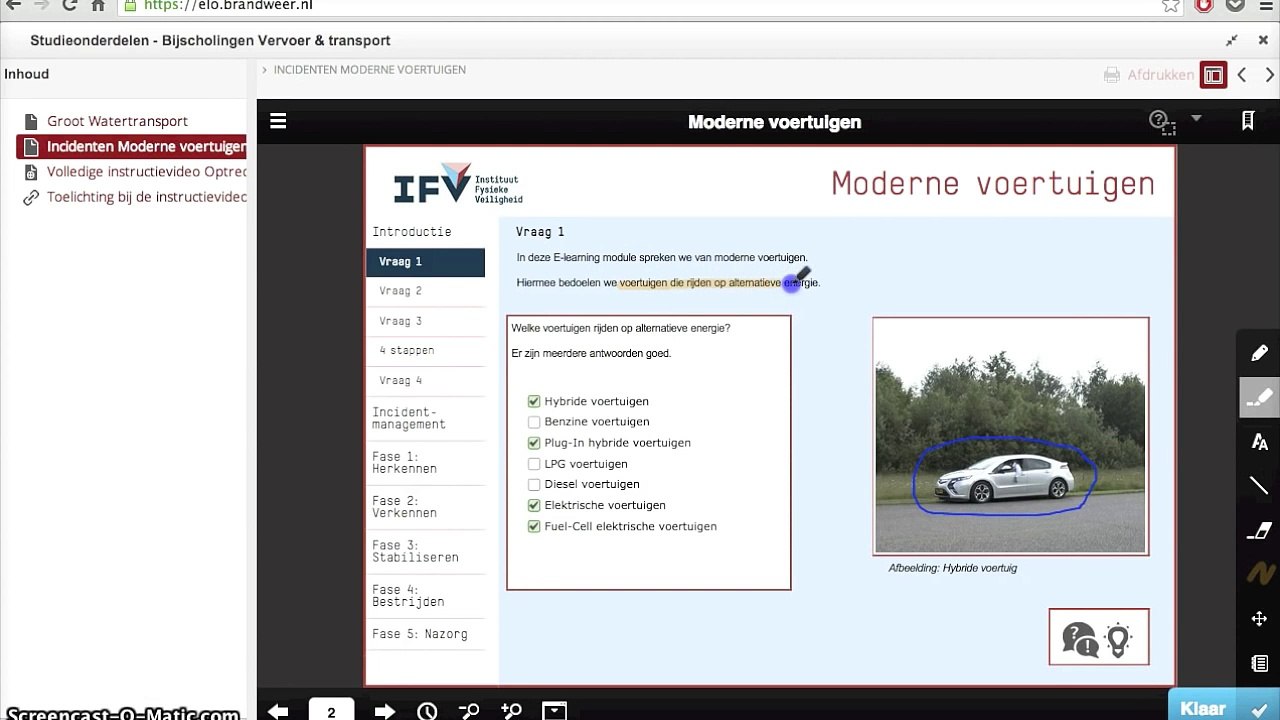Expand the INCIDENTEN MODERNE VOERTUIGEN breadcrumb chevron
The height and width of the screenshot is (720, 1280).
264,70
